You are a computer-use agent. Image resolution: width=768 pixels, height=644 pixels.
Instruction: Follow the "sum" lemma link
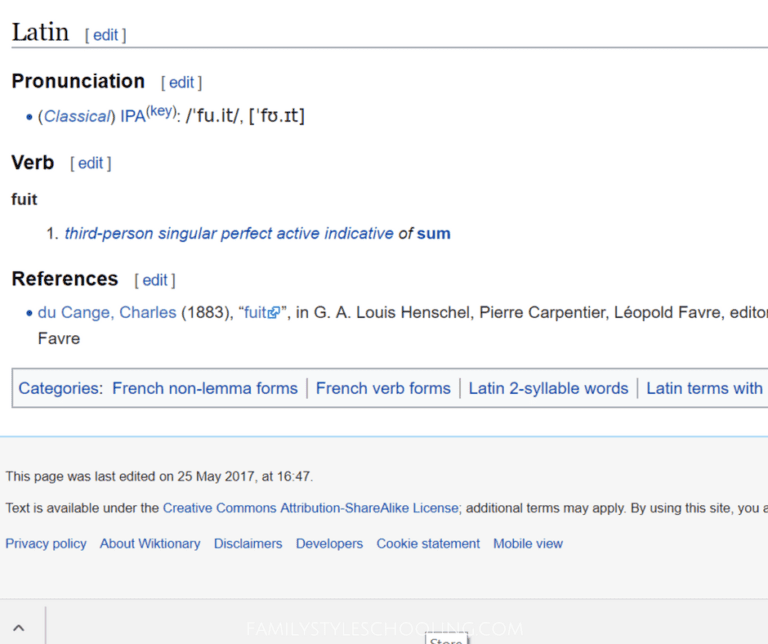coord(433,233)
